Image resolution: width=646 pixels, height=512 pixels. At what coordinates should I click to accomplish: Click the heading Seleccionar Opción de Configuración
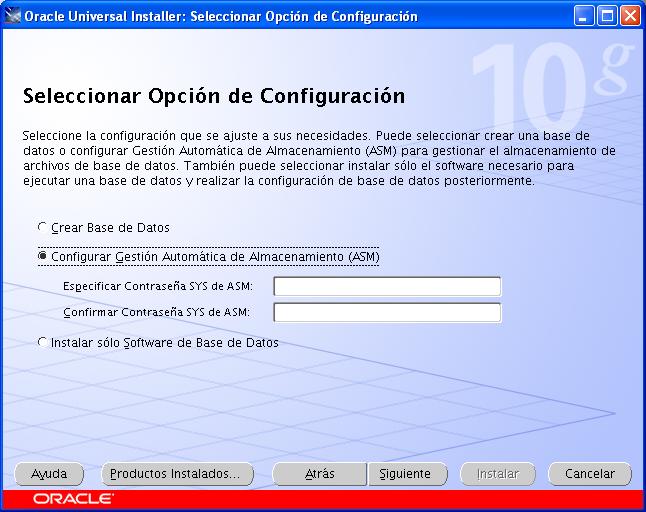214,96
